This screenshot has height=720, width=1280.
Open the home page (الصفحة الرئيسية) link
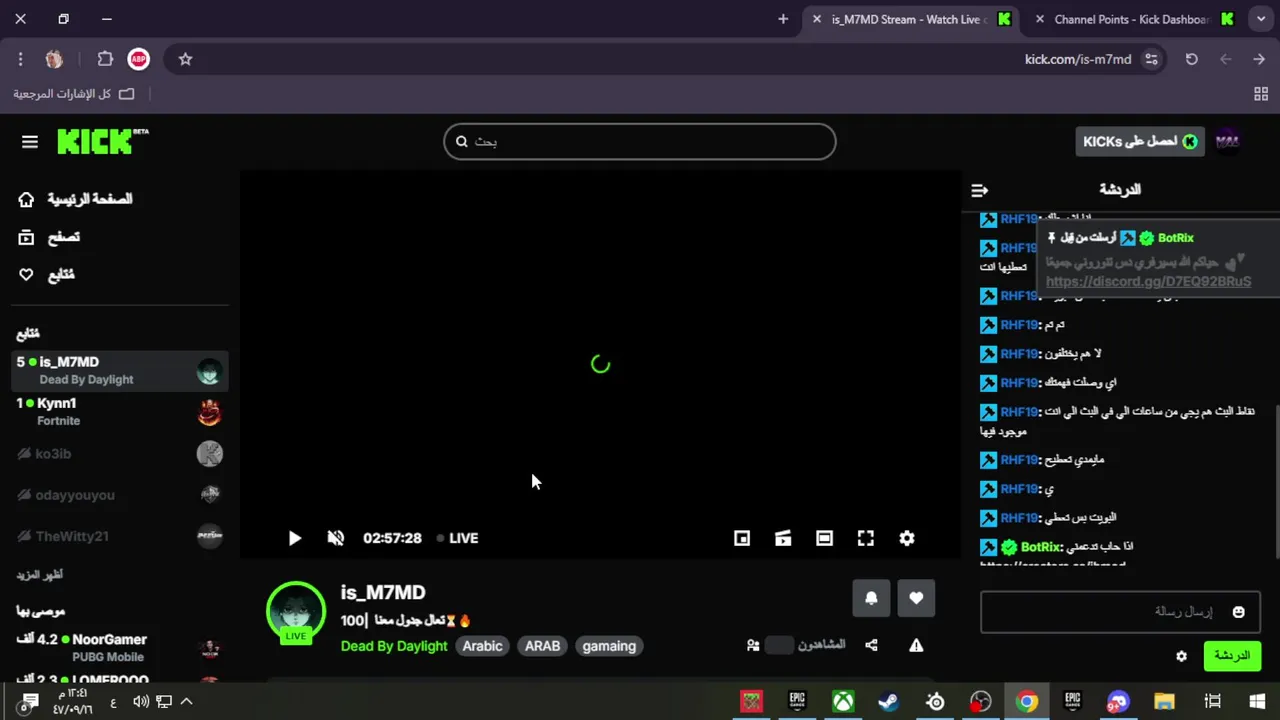[76, 199]
